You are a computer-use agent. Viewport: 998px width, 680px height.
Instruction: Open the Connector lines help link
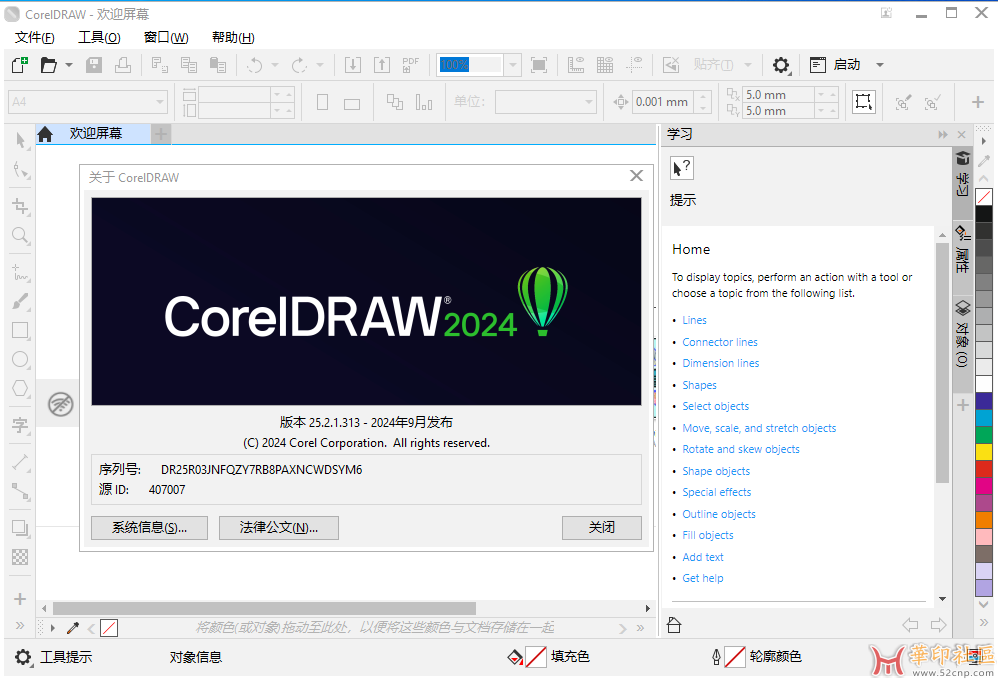tap(720, 342)
